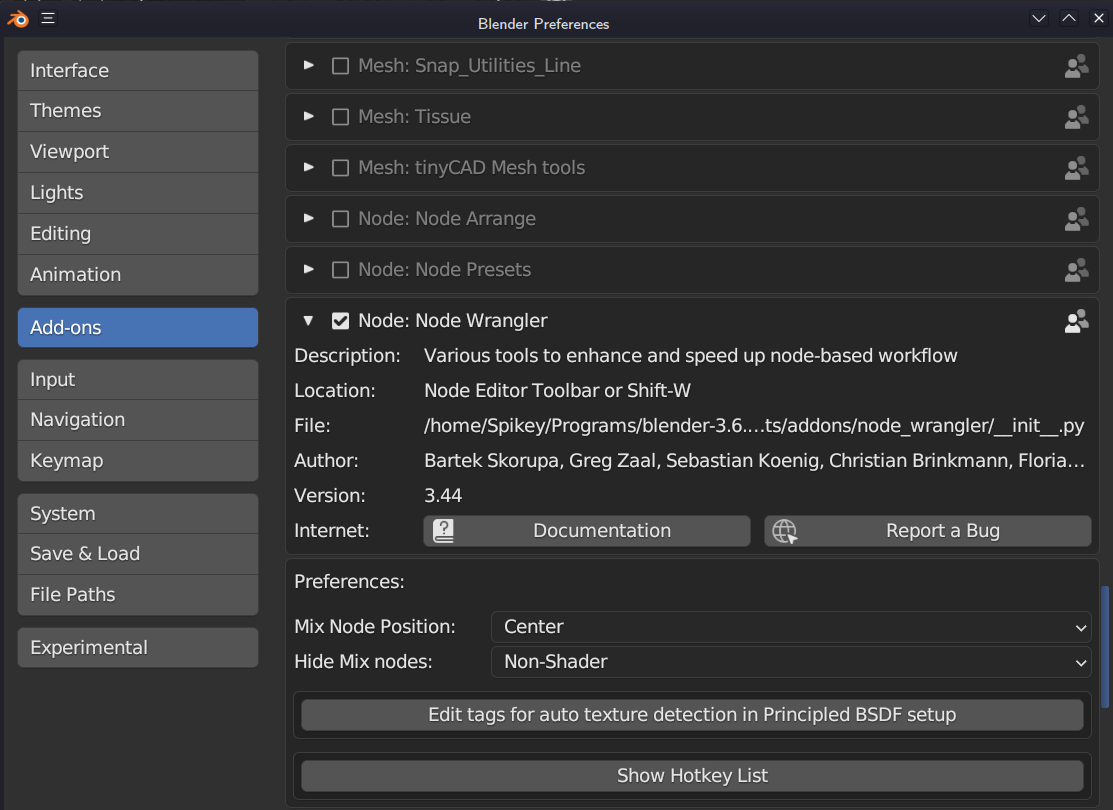Screen dimensions: 1113x810
Task: Expand the Node: Node Presets entry
Action: (309, 269)
